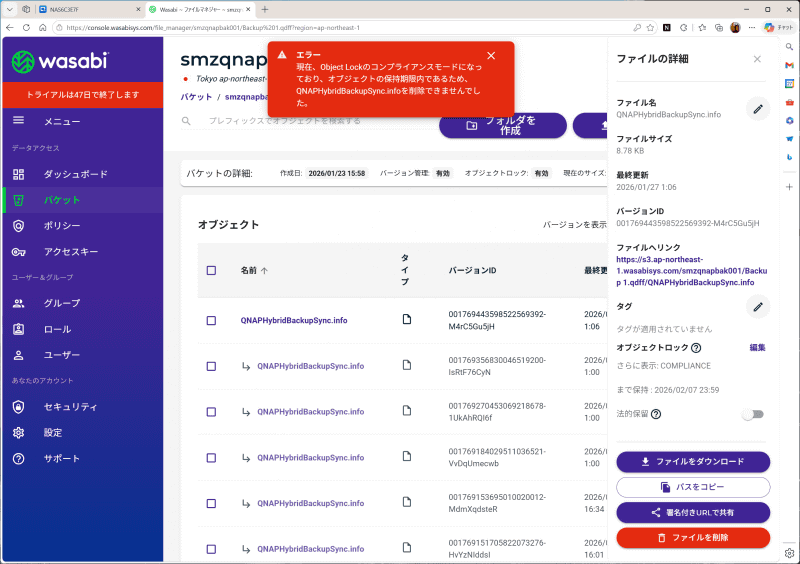Image resolution: width=800 pixels, height=564 pixels.
Task: Click the バージョンを表示 toggle label
Action: 574,225
